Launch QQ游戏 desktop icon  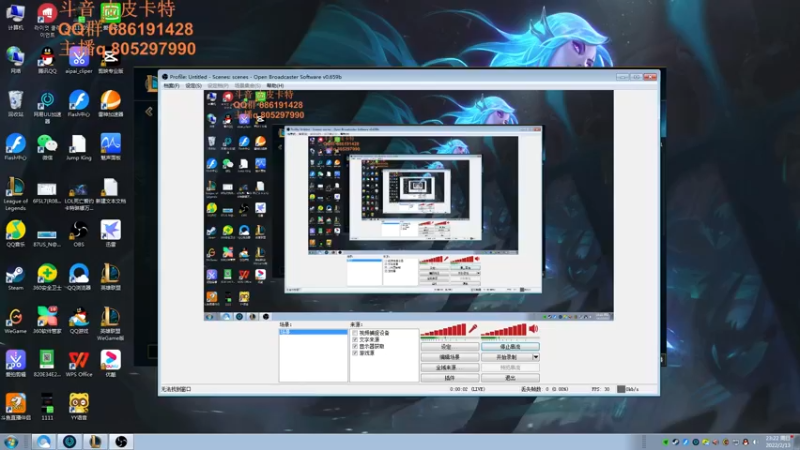pos(79,320)
